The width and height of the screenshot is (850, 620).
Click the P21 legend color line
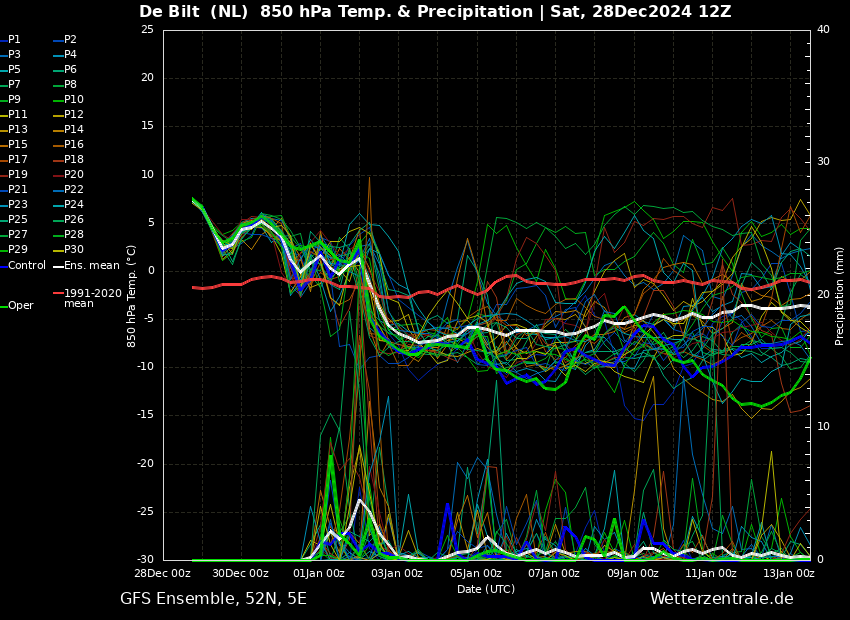click(x=3, y=190)
